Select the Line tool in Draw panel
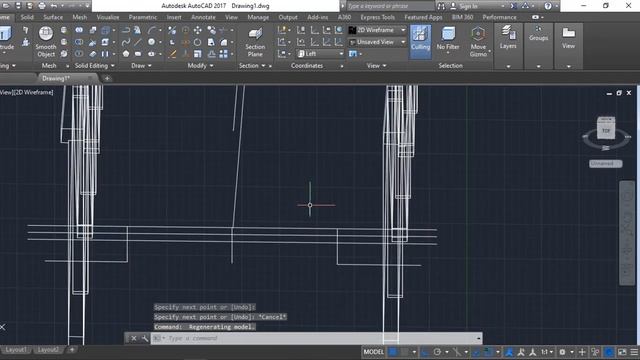640x360 pixels. click(138, 42)
